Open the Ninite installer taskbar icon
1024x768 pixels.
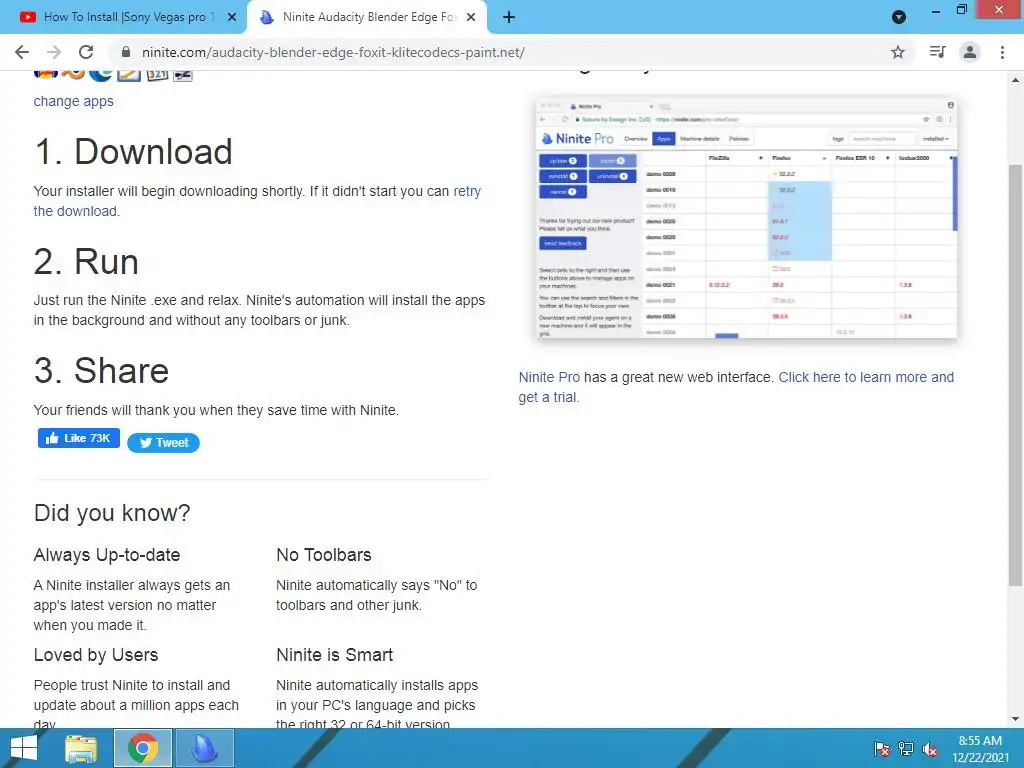(204, 748)
